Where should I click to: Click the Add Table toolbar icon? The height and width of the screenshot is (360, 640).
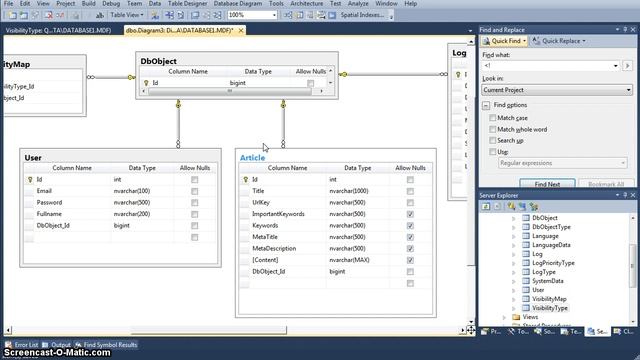click(24, 16)
